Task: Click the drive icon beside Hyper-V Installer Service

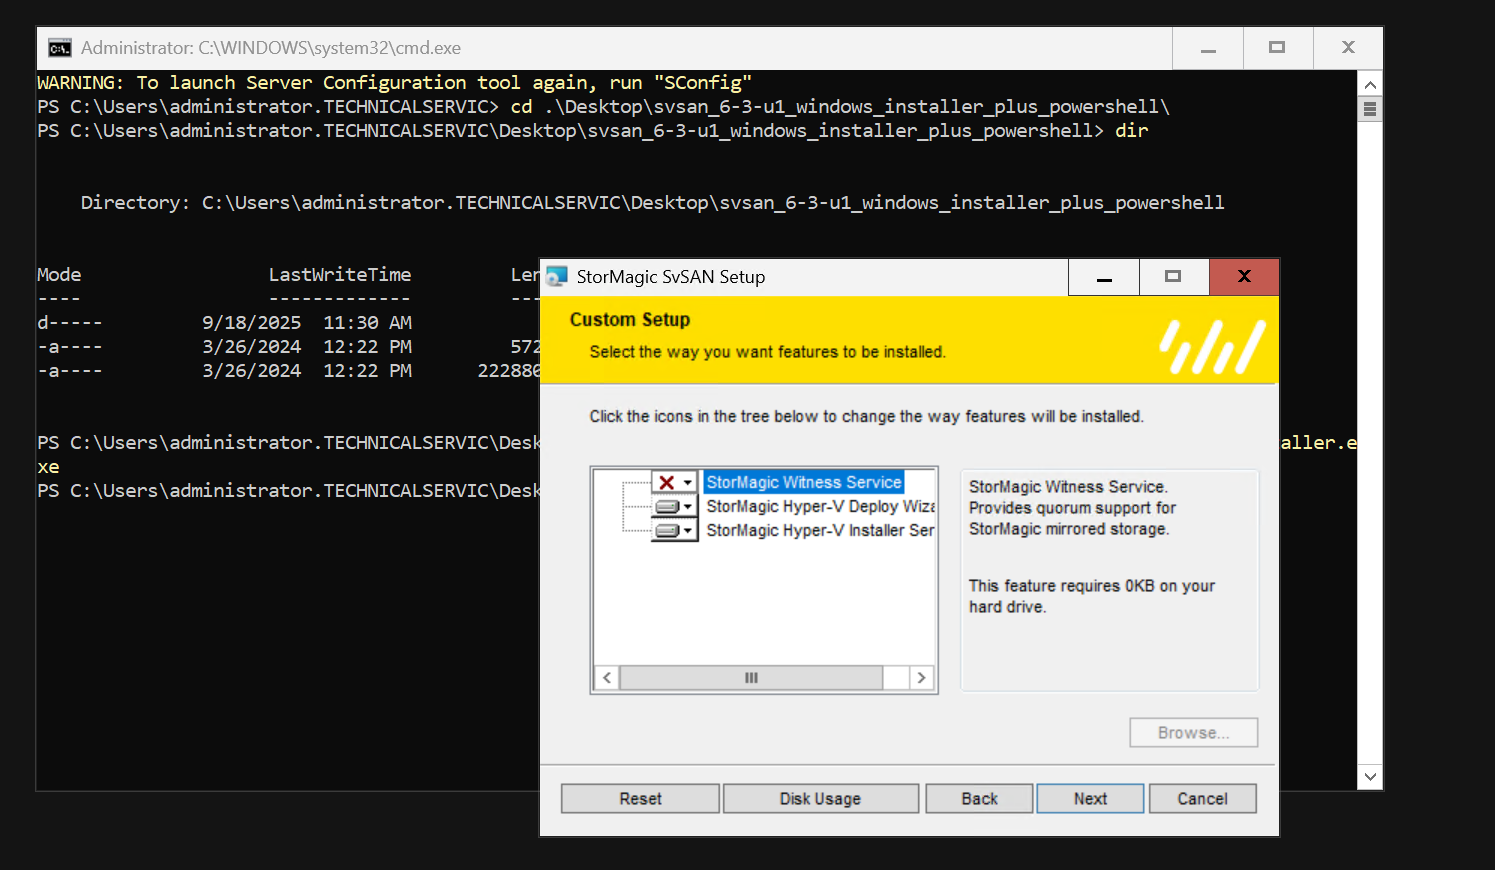Action: point(667,530)
